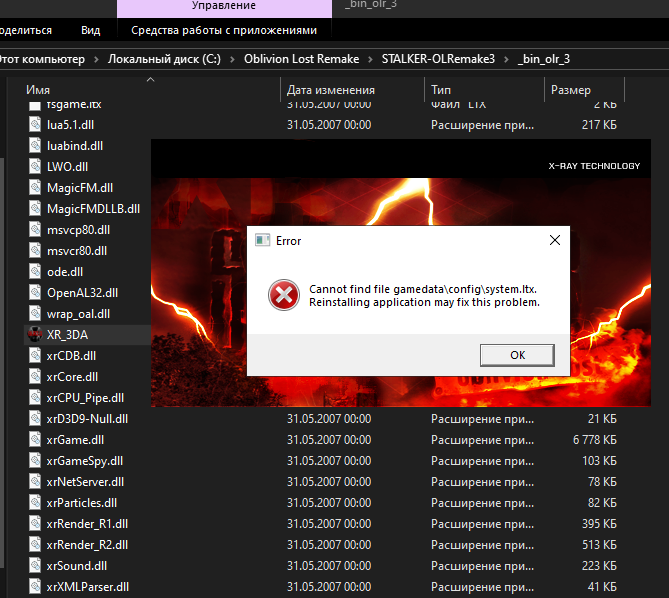
Task: Expand chevron after STALKER-OLRemake3
Action: coord(506,59)
